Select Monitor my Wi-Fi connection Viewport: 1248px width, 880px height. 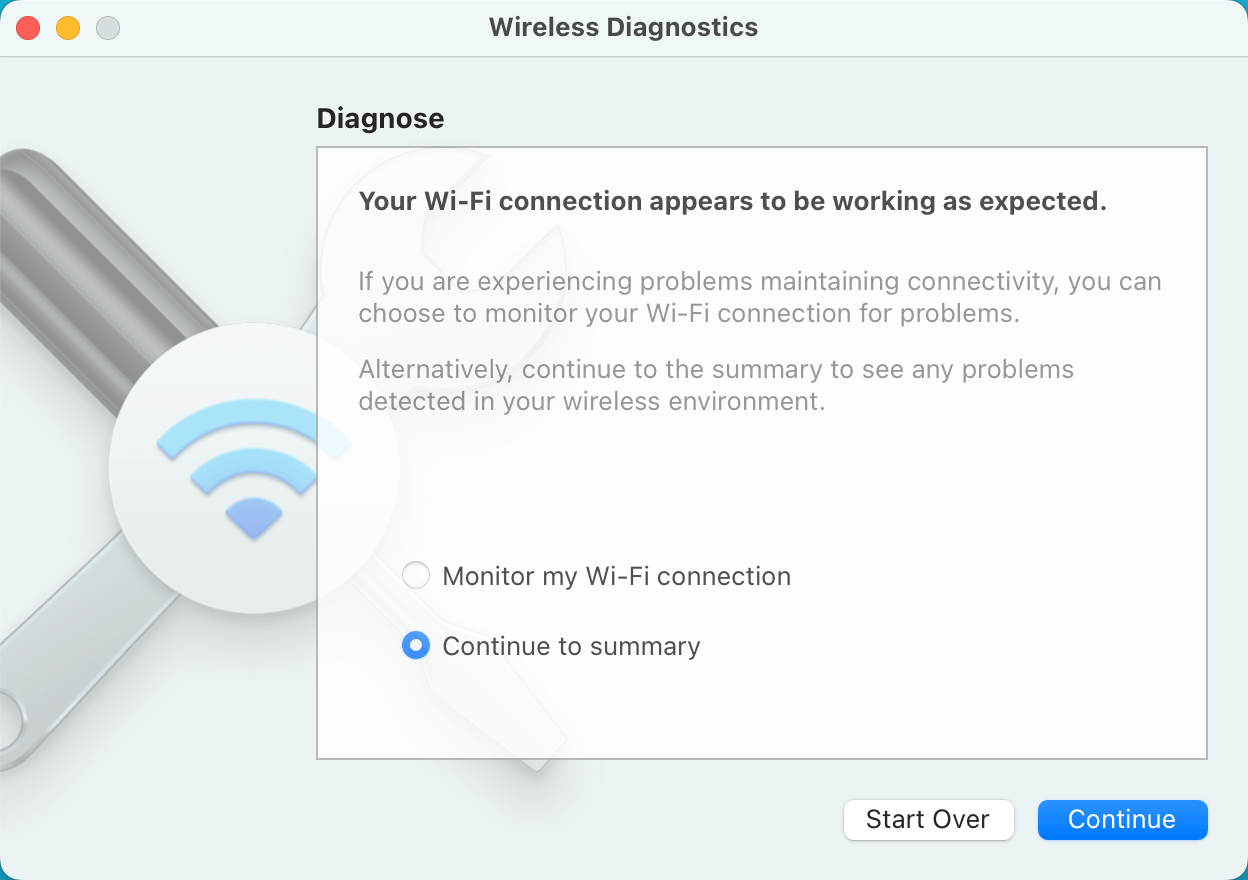pos(415,575)
